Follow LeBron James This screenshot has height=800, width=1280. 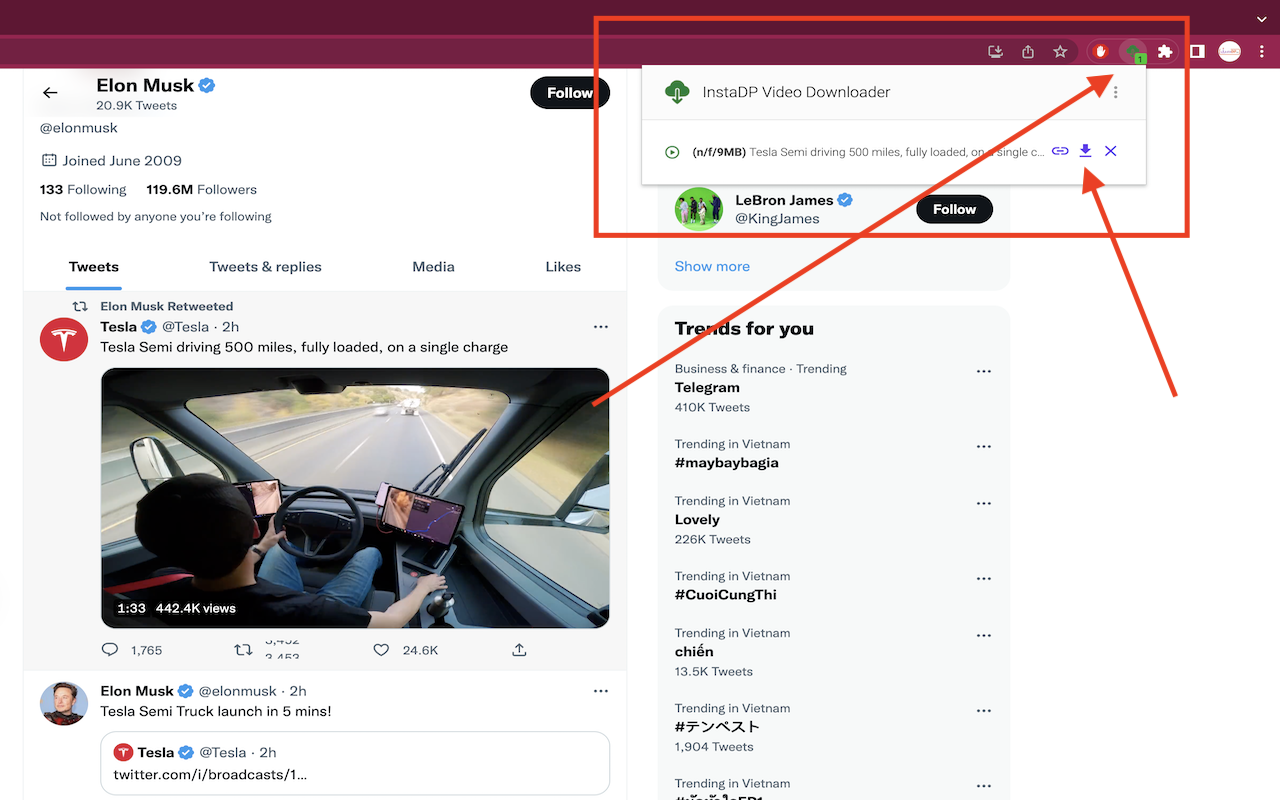click(x=954, y=209)
